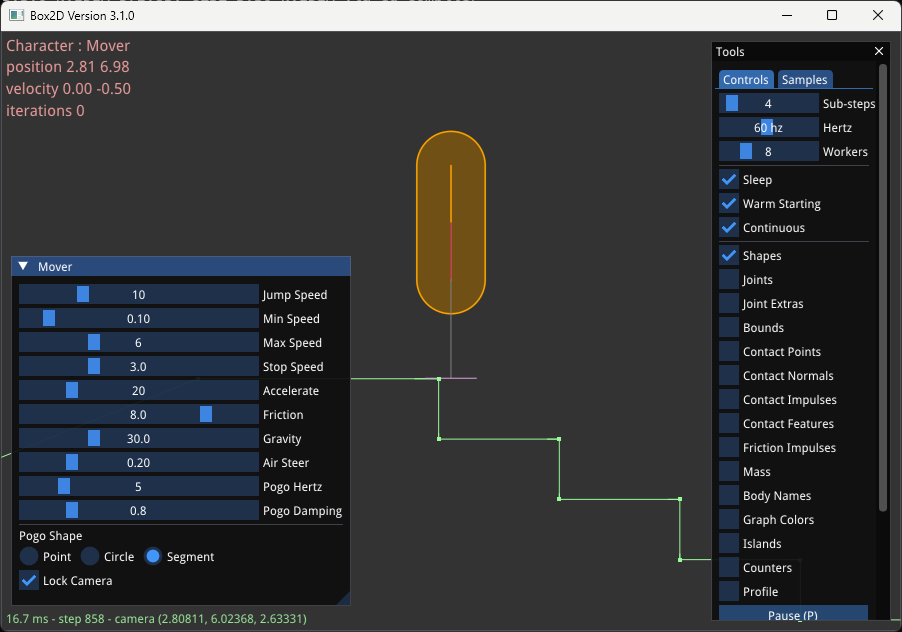Click the Tools panel vertical scrollbar
The image size is (902, 632).
(x=882, y=290)
